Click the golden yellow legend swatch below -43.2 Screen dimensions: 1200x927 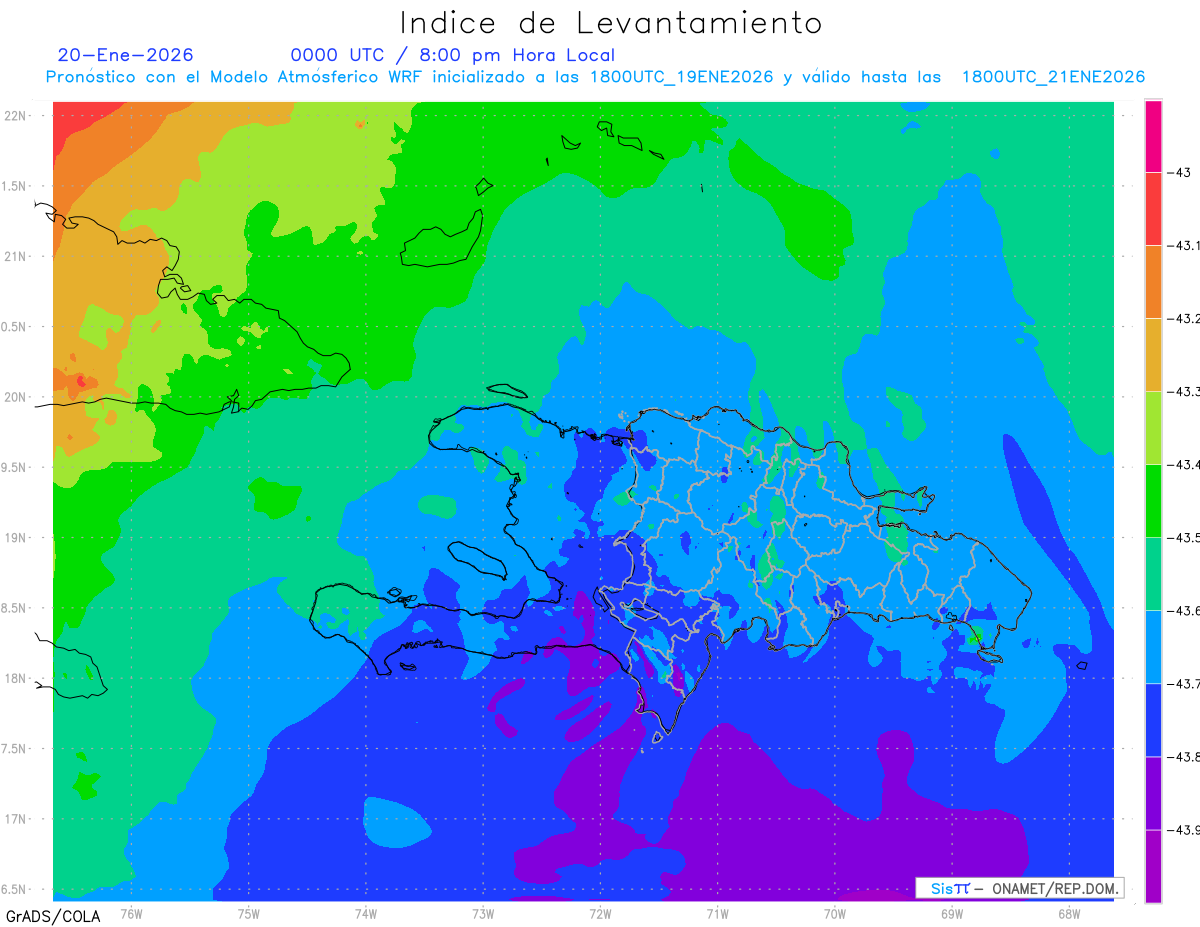coord(1153,354)
